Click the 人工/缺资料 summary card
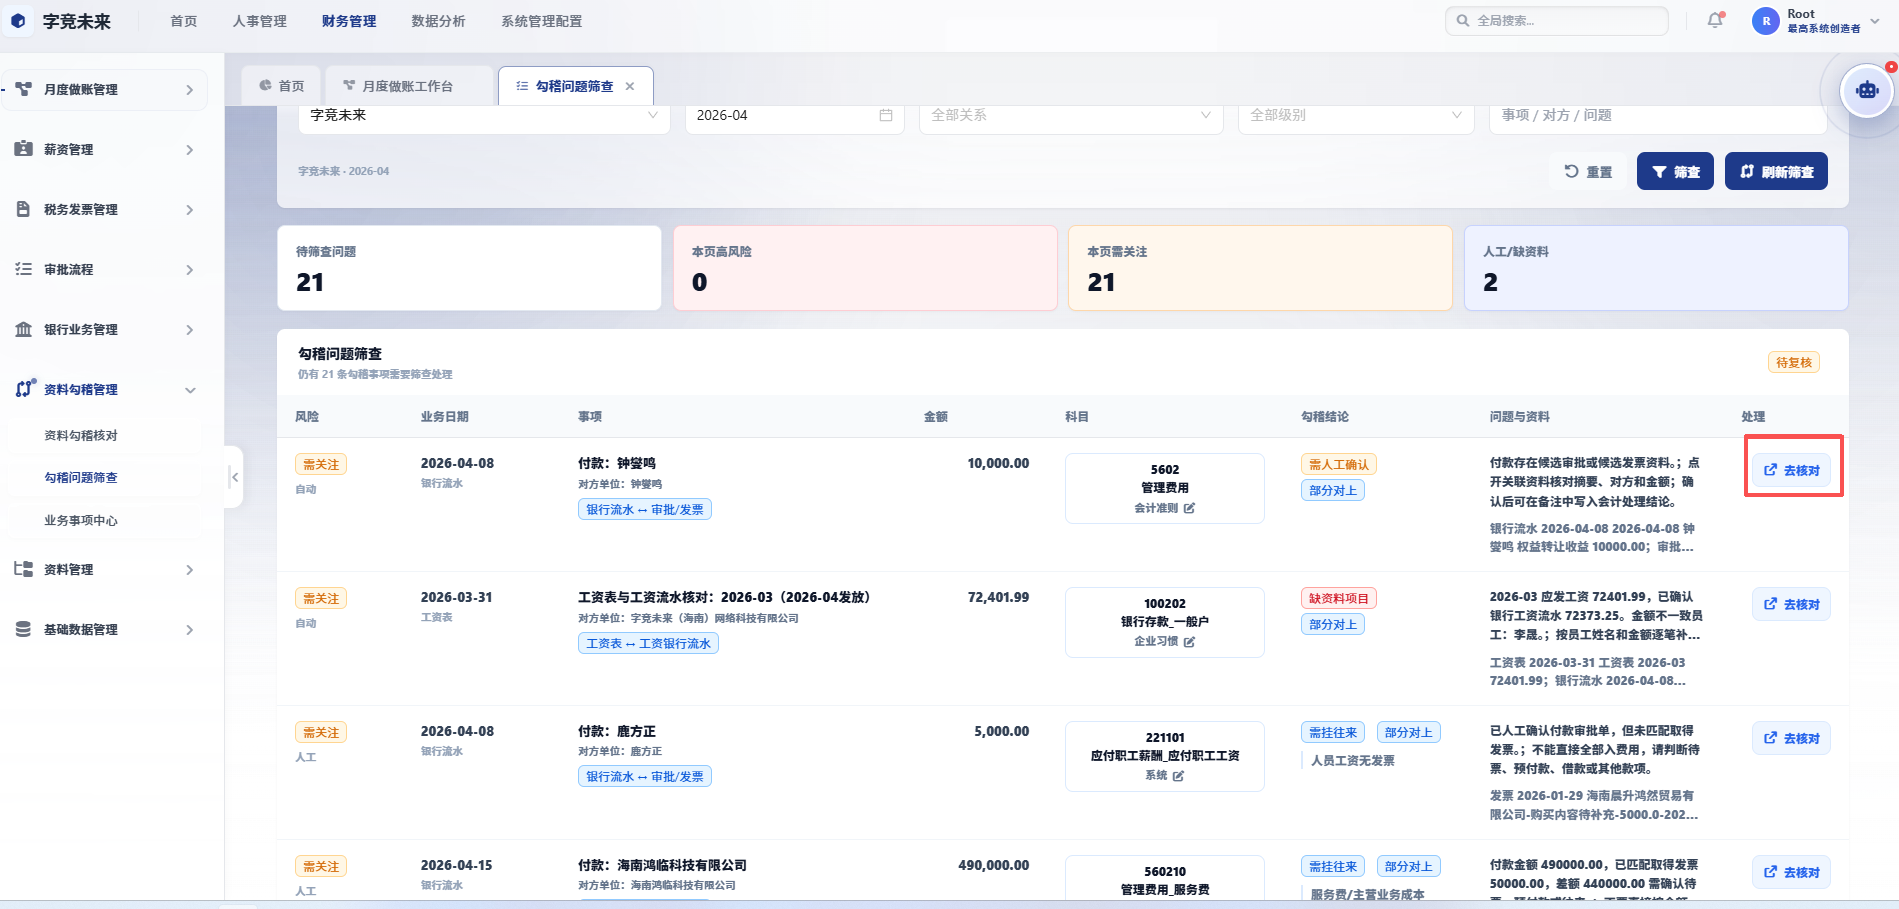Screen dimensions: 1899x909 [1656, 268]
